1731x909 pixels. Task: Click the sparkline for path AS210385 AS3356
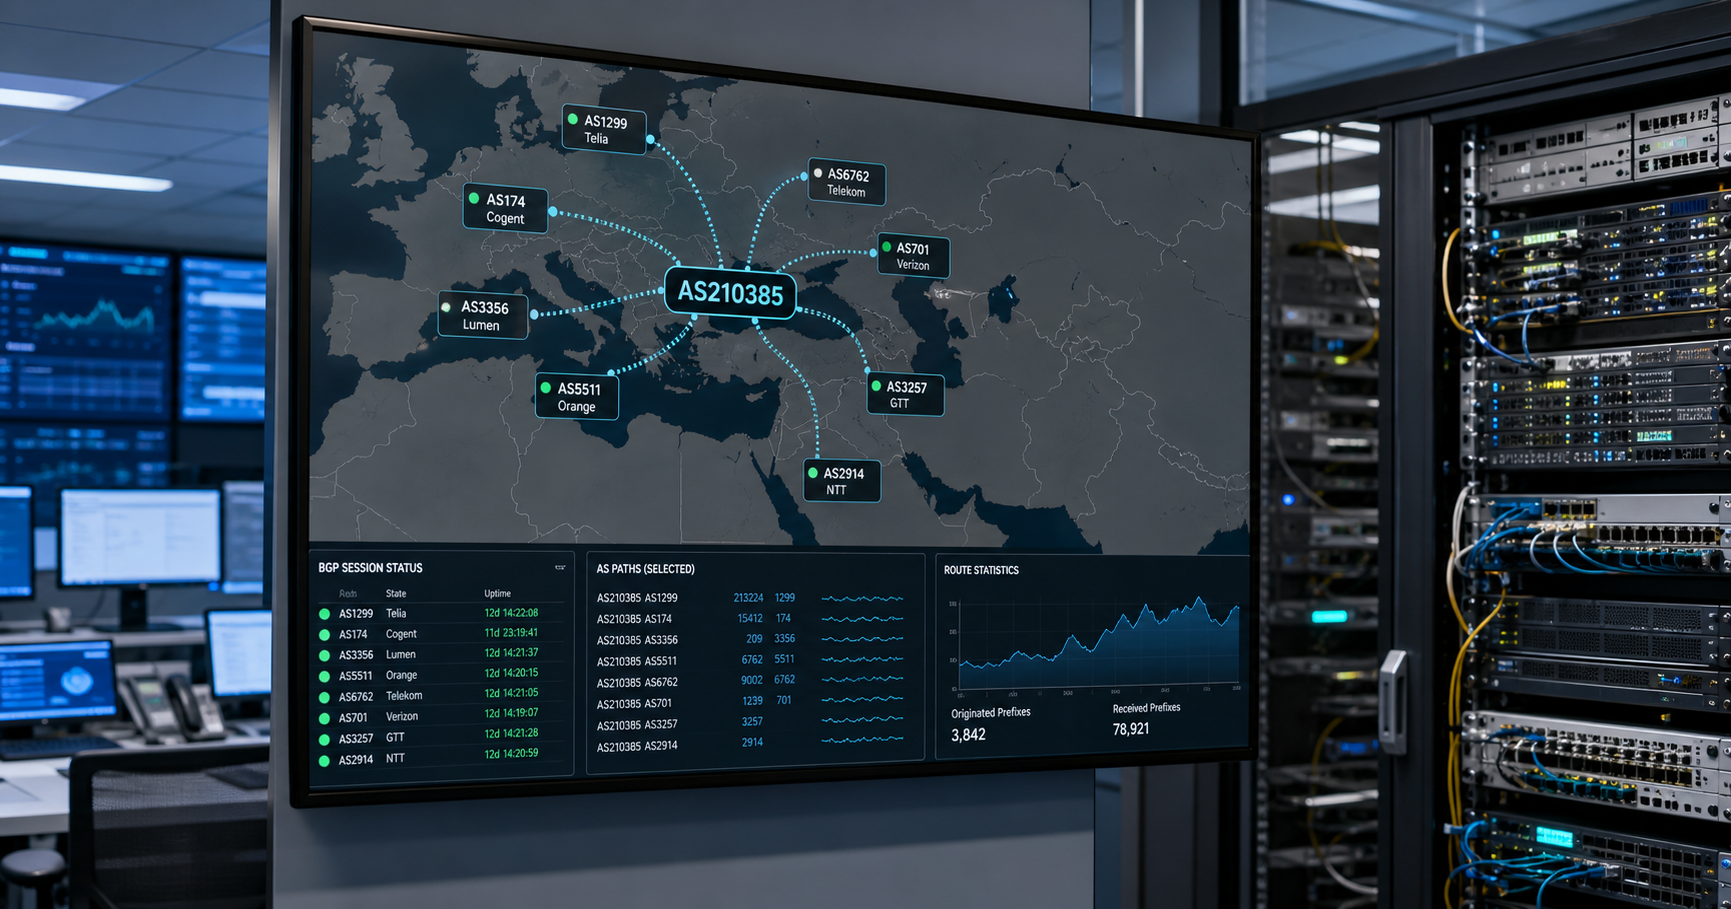pos(862,639)
